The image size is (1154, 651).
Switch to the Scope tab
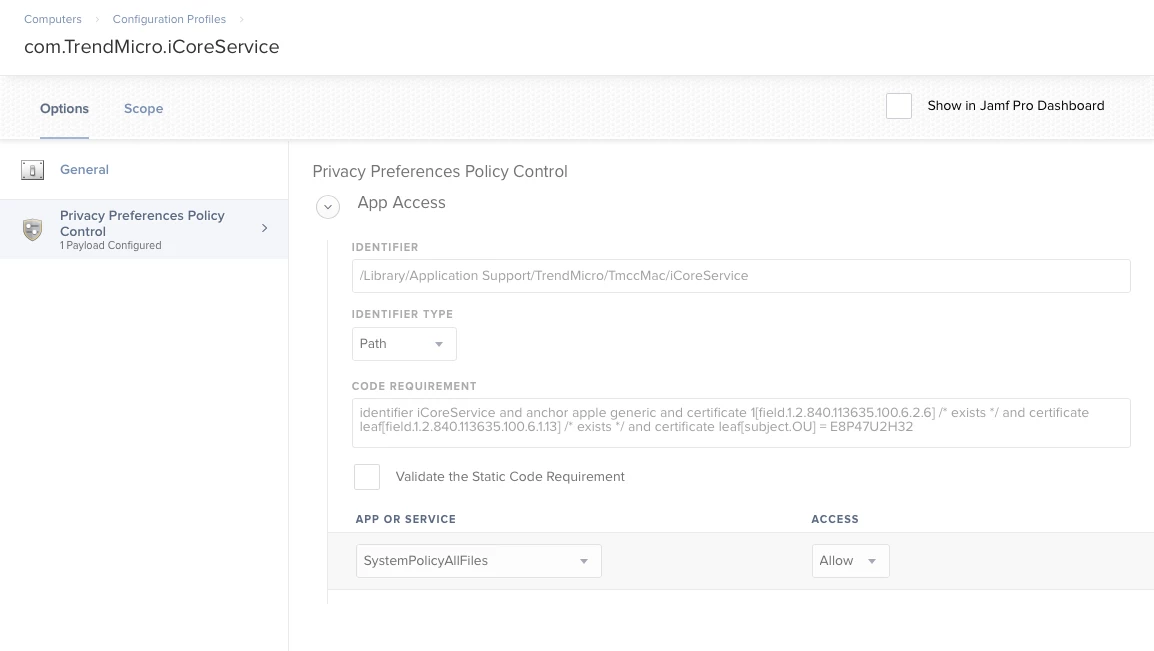pyautogui.click(x=144, y=109)
